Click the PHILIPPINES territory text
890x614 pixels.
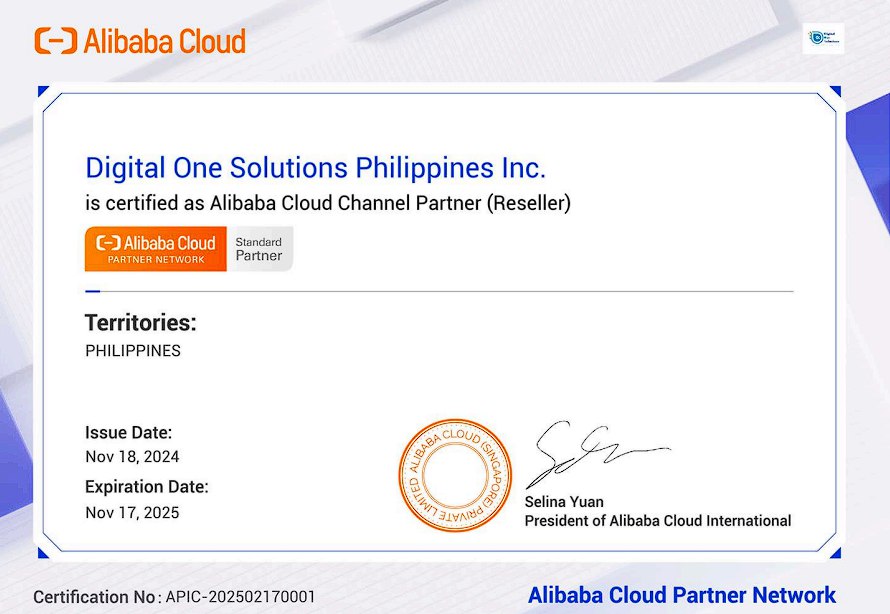click(x=133, y=351)
